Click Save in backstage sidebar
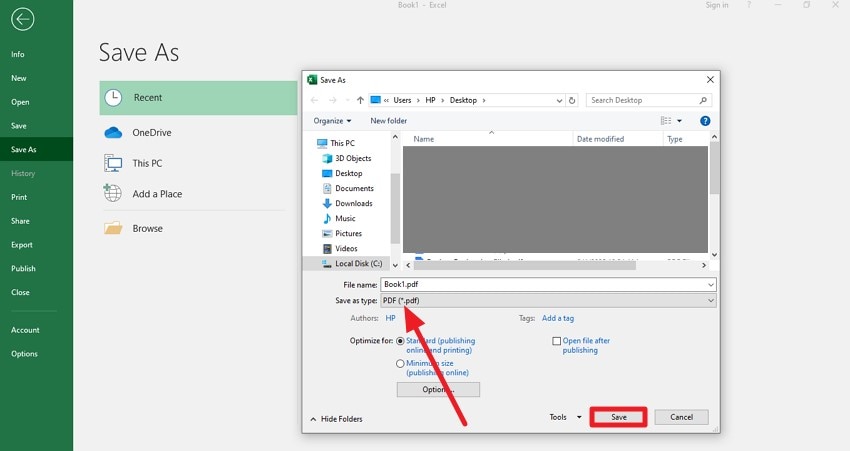This screenshot has height=451, width=850. [x=18, y=126]
